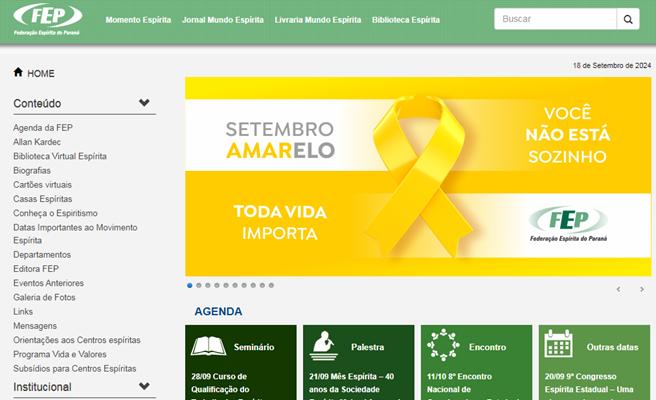The image size is (656, 400).
Task: Click the HOME house icon
Action: (x=18, y=72)
